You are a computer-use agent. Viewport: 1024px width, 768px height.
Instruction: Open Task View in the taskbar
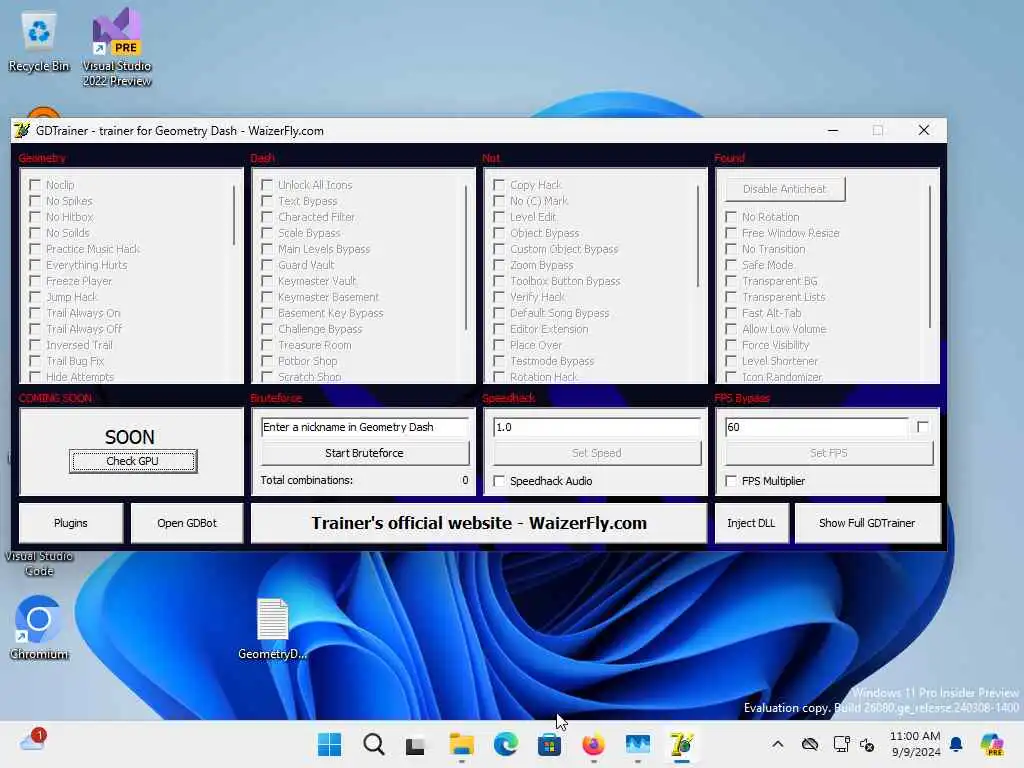(x=415, y=744)
